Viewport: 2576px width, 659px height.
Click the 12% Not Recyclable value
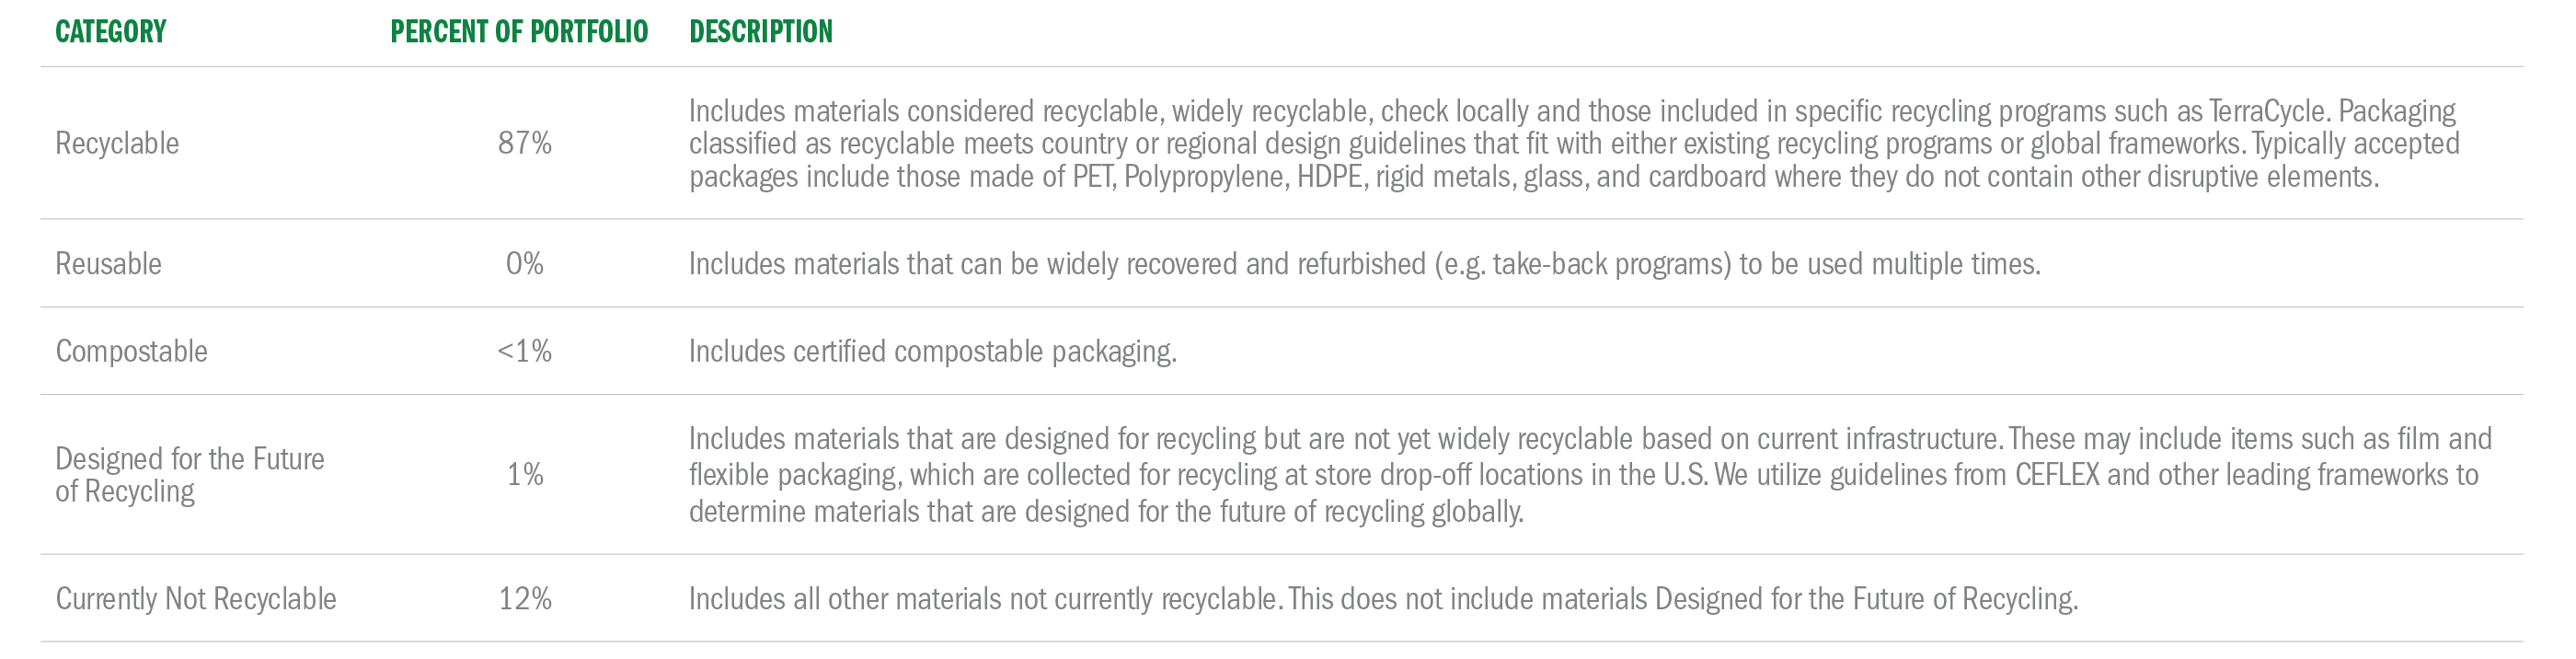coord(525,599)
